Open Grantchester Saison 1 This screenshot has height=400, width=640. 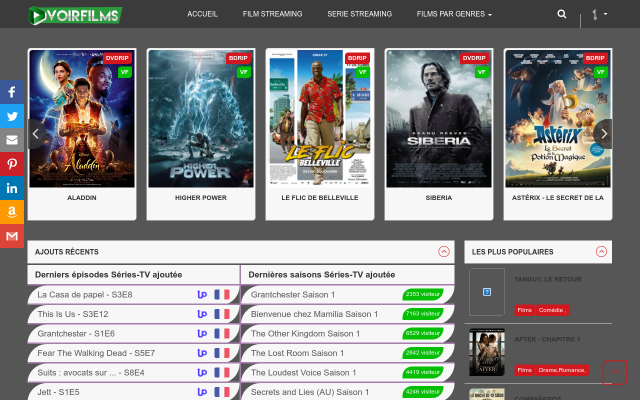pyautogui.click(x=293, y=295)
